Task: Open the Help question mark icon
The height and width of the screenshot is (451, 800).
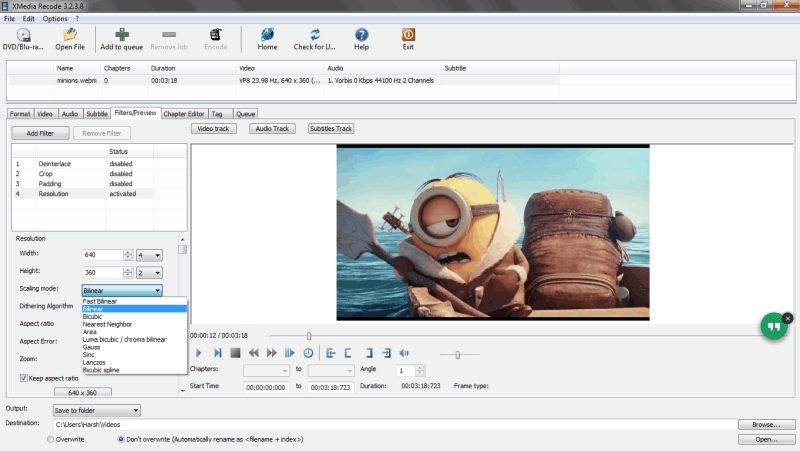Action: coord(361,35)
